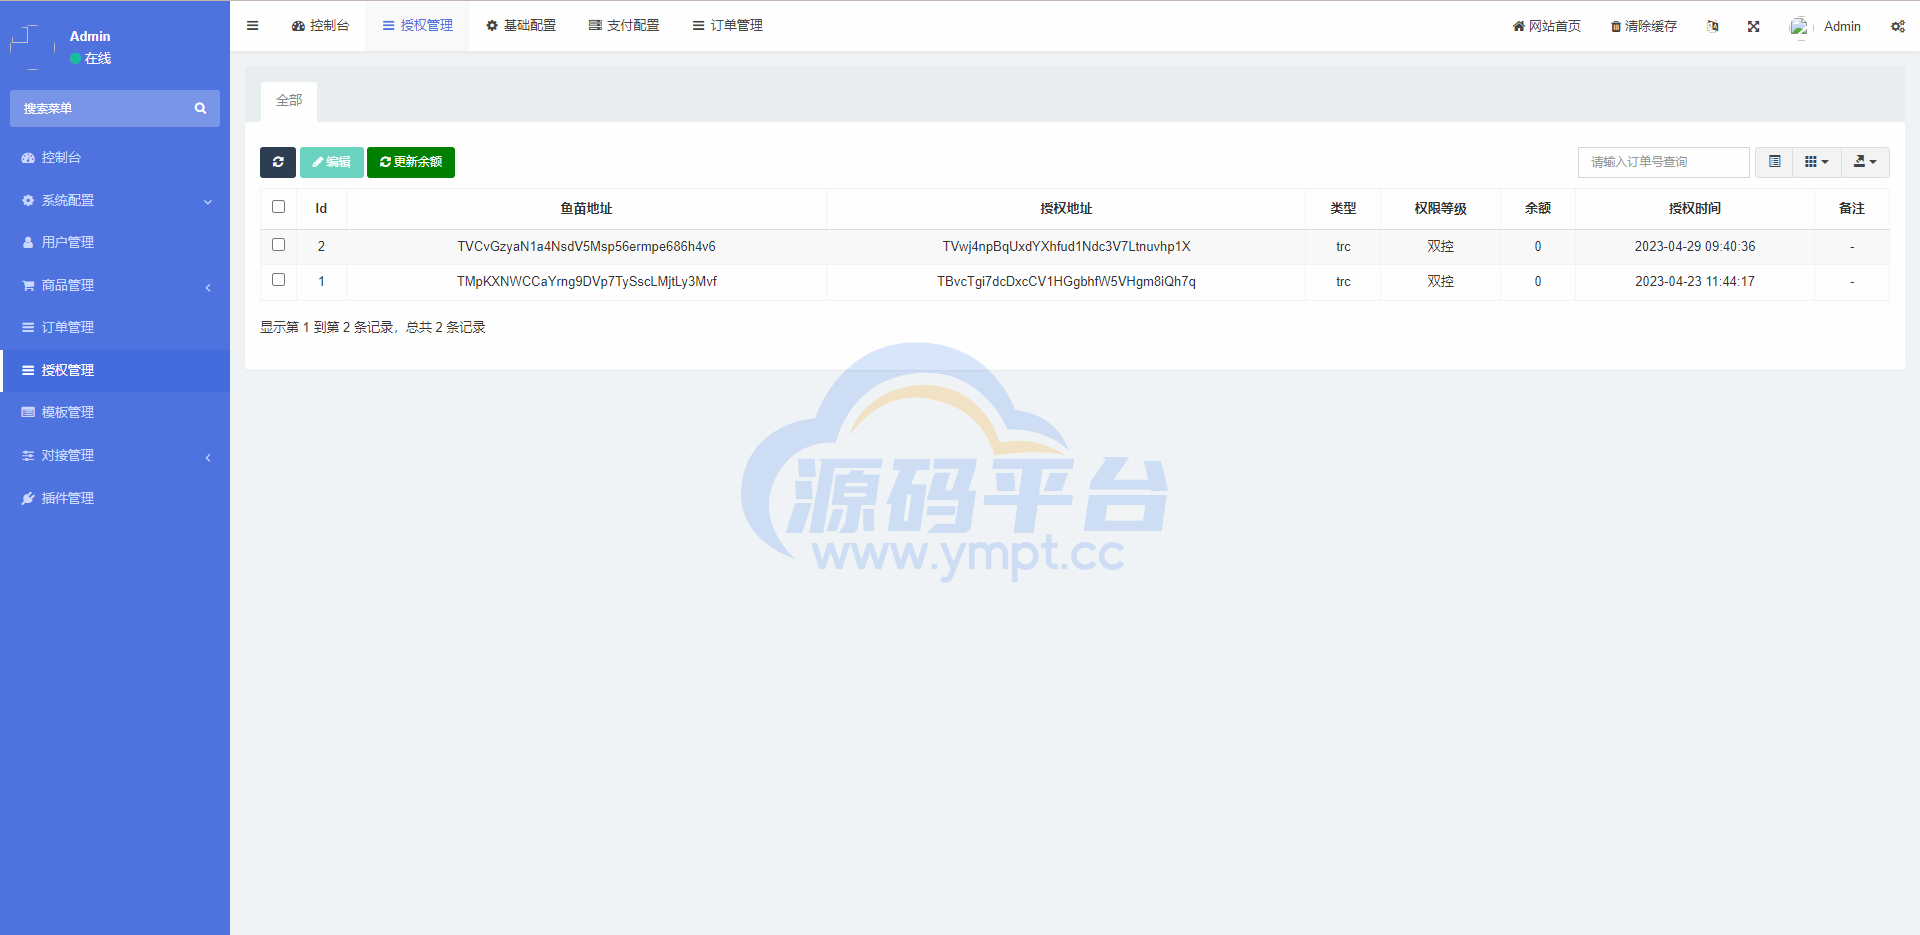
Task: Click the 权限等级 column header
Action: tap(1440, 208)
